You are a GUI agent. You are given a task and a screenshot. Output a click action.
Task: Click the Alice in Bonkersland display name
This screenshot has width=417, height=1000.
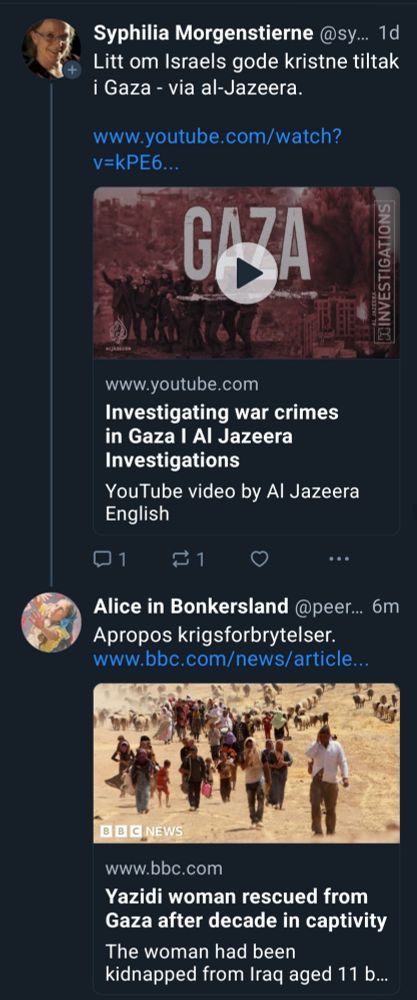point(191,607)
